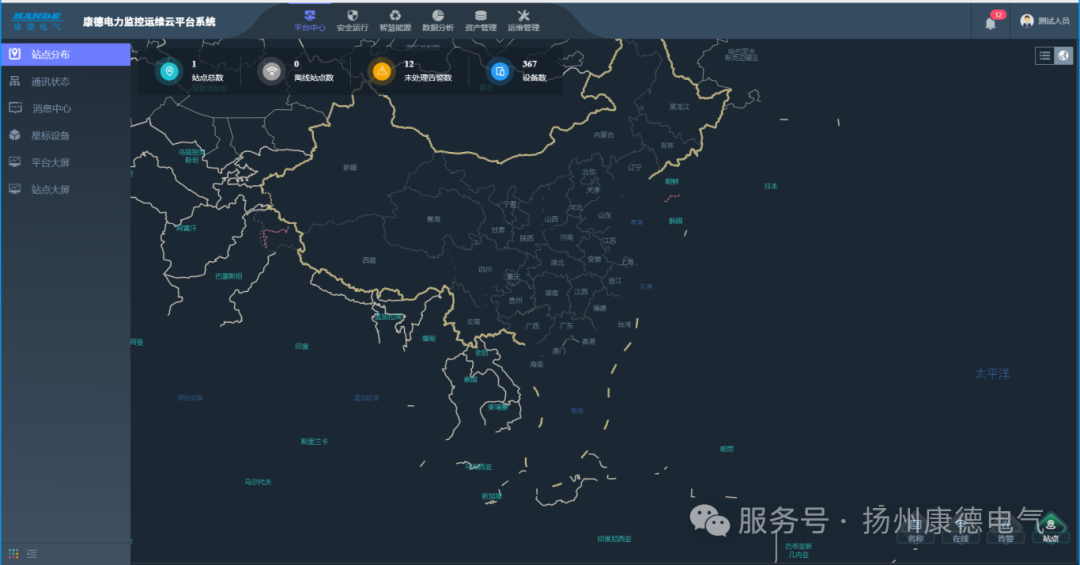Click the 黑龙江 label on the map

[x=679, y=107]
